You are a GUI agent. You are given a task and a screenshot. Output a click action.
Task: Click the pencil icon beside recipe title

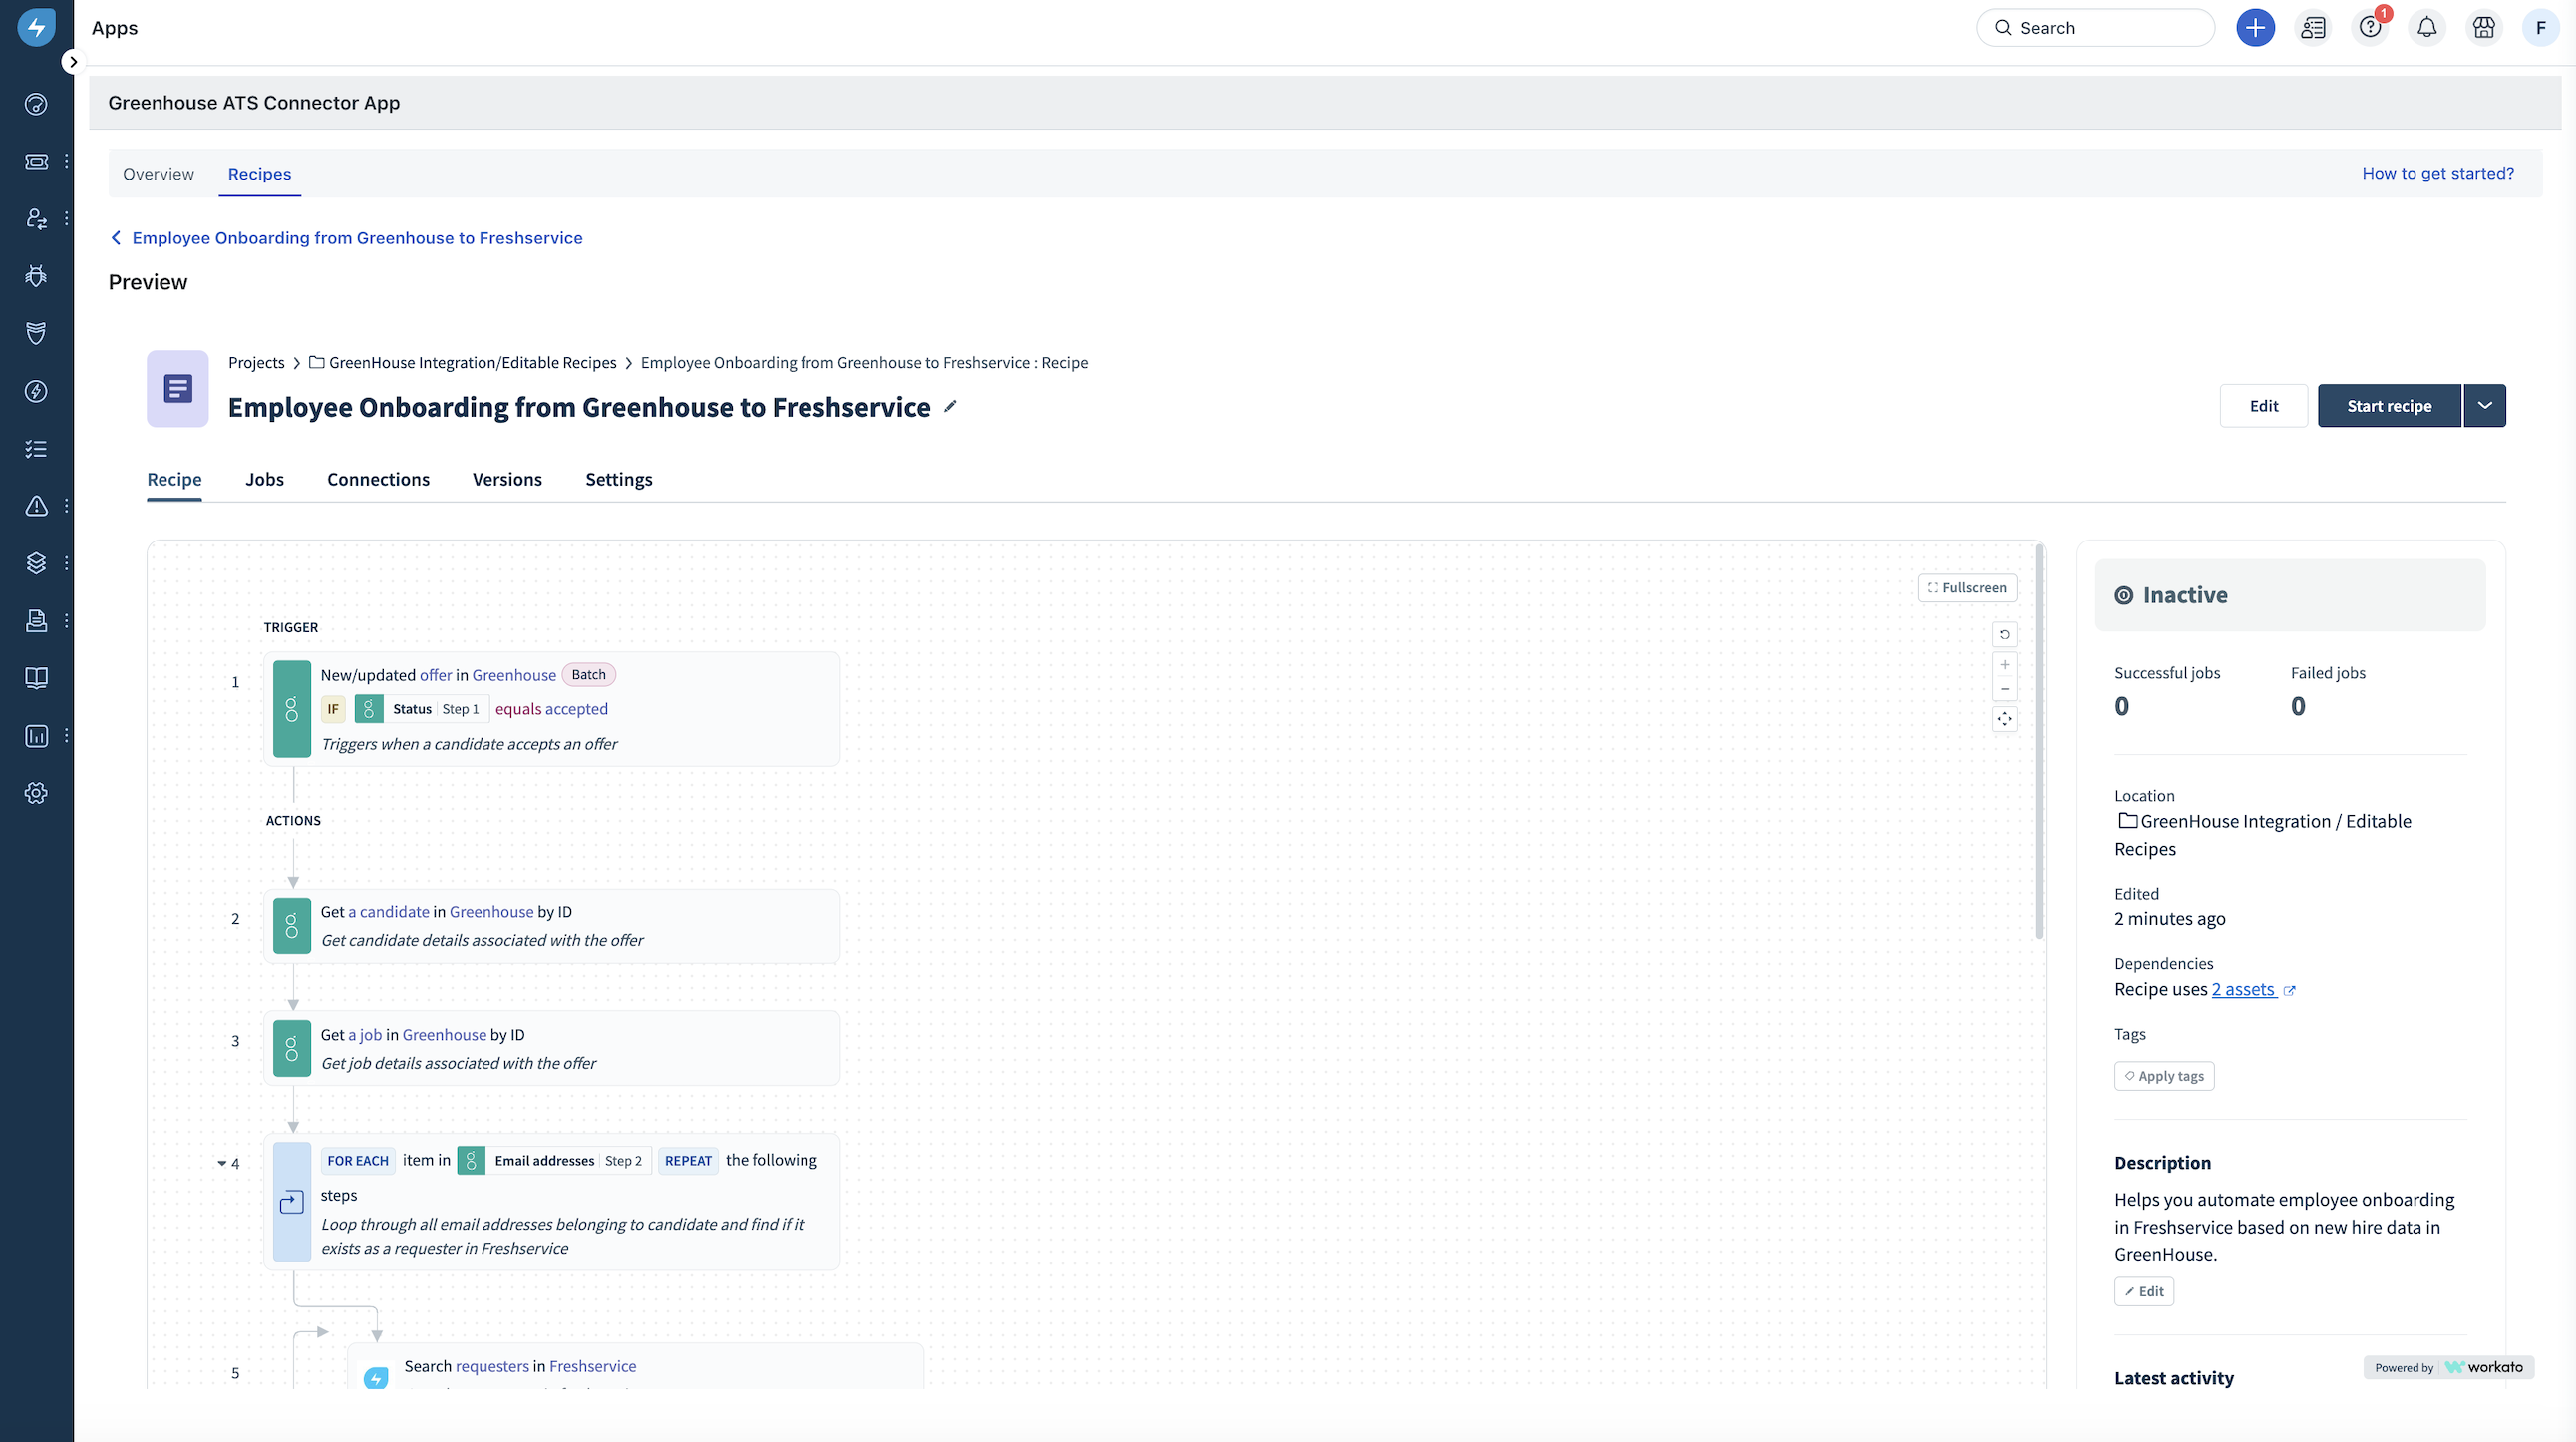(950, 406)
